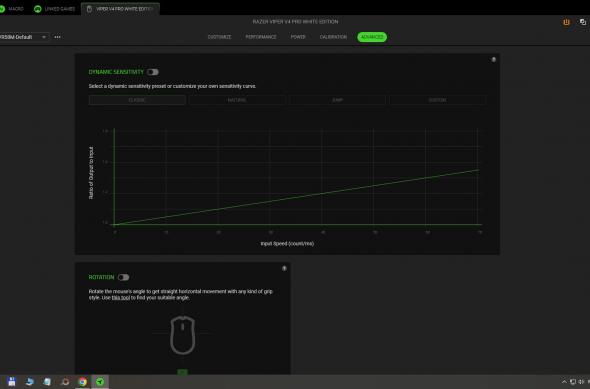Click the volume icon in system tray
The image size is (590, 389).
581,382
